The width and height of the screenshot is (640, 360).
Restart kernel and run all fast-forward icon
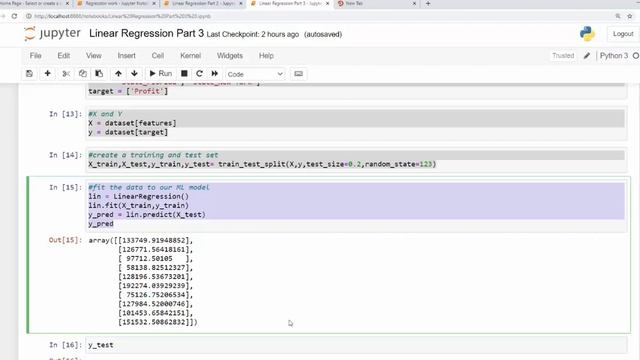click(x=215, y=74)
